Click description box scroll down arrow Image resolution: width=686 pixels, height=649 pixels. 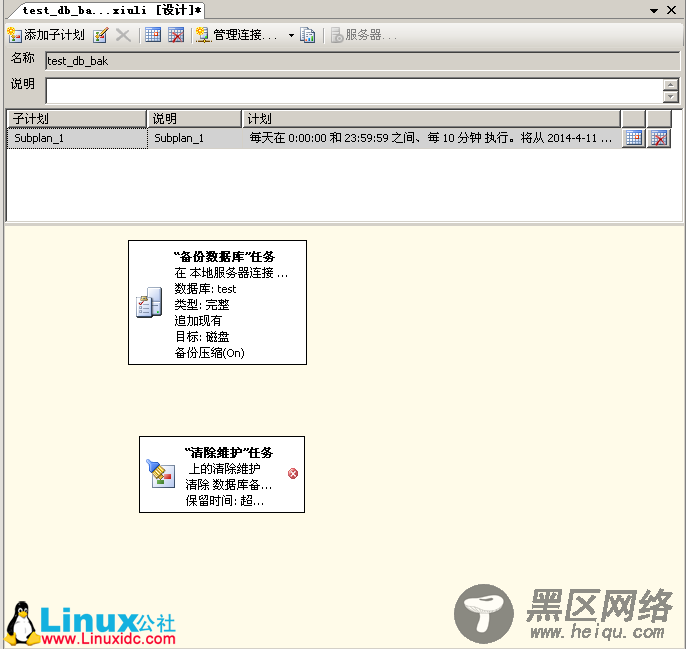click(x=671, y=97)
